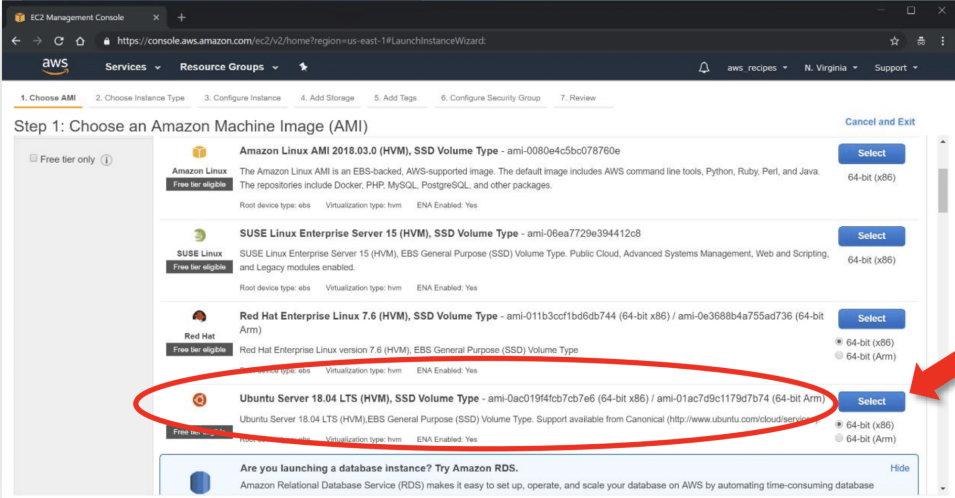Image resolution: width=955 pixels, height=498 pixels.
Task: Click the AMI list scrollbar thumb
Action: click(x=943, y=191)
